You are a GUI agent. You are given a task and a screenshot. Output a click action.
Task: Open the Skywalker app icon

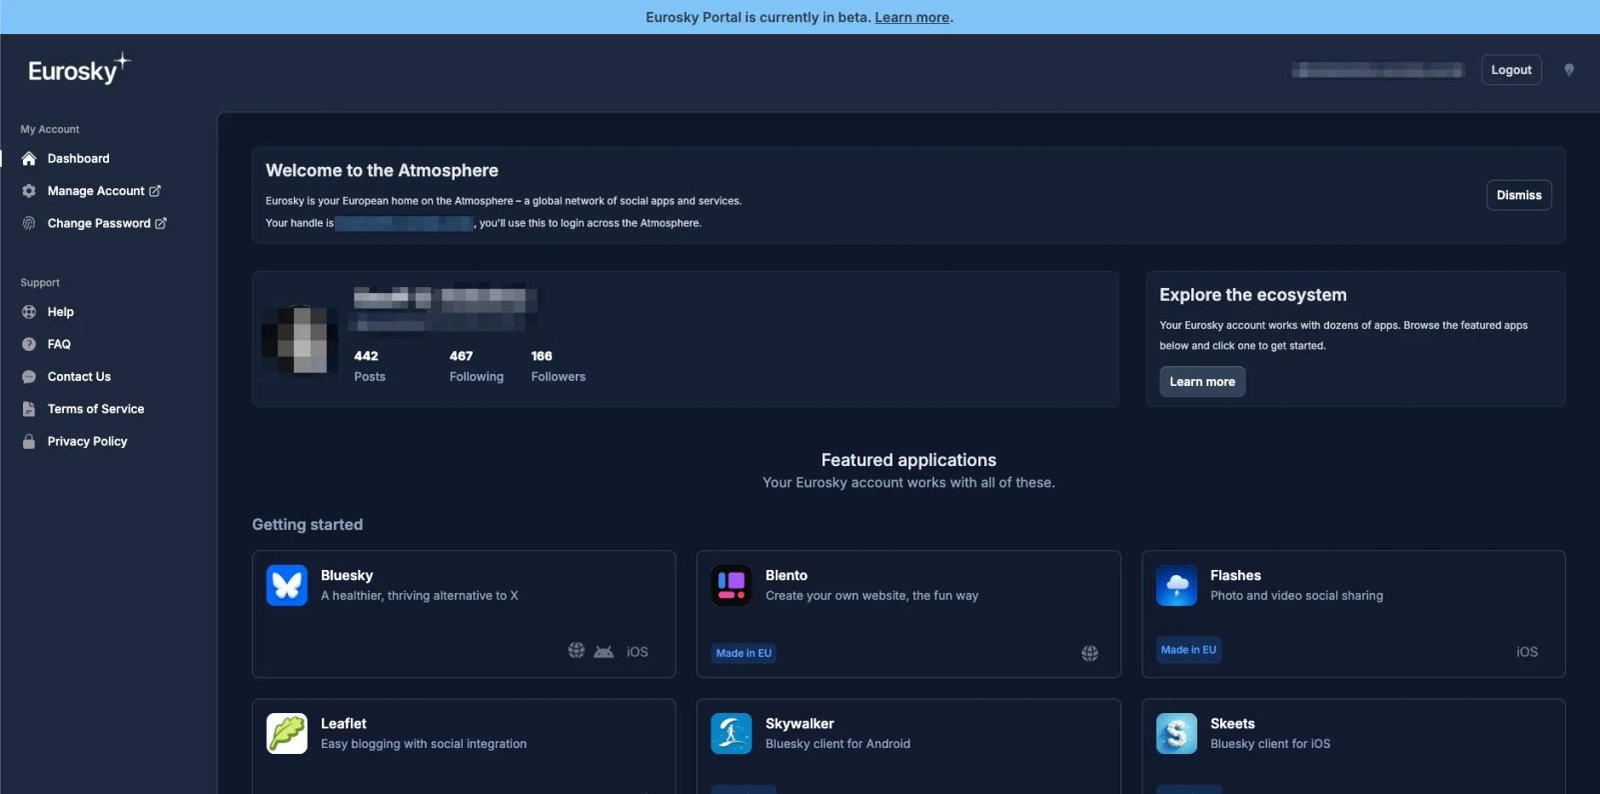731,733
